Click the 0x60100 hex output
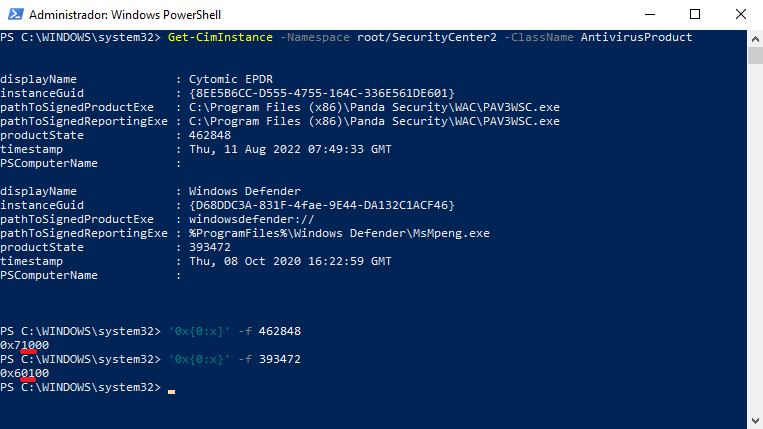 [25, 372]
